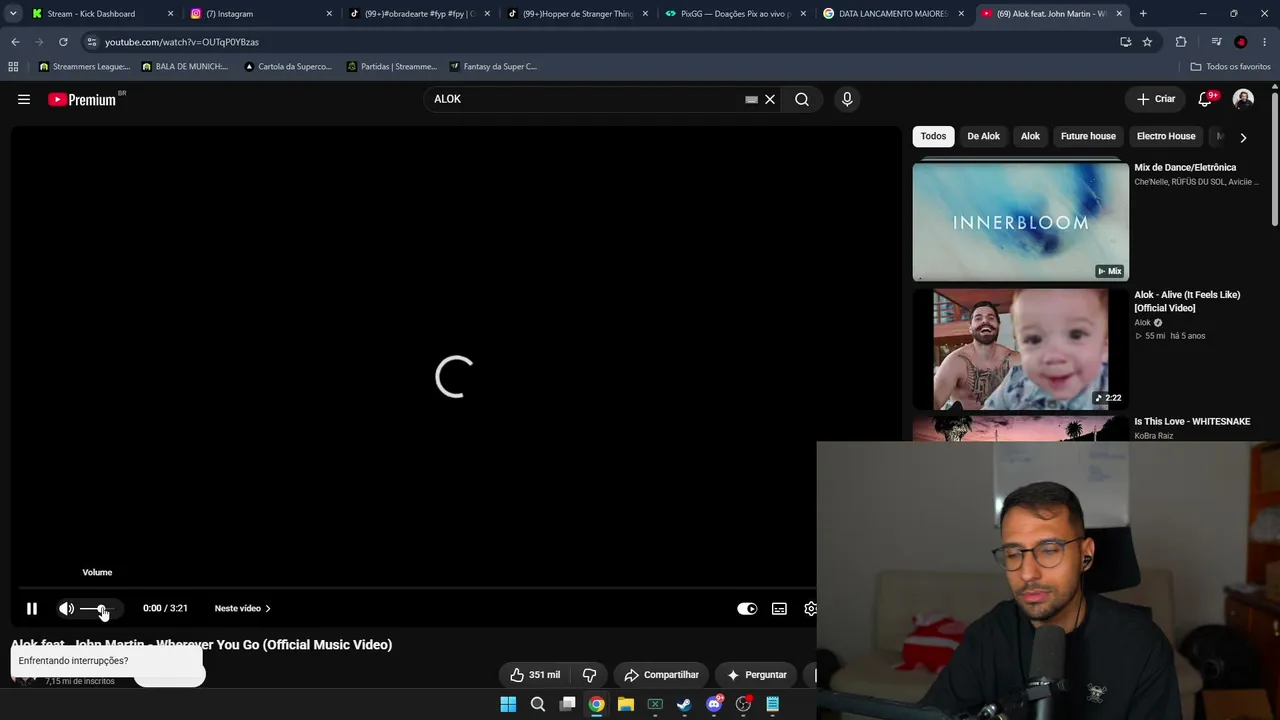This screenshot has width=1280, height=720.
Task: Expand the 'Neste vídeo' chapter chevron
Action: pyautogui.click(x=268, y=608)
